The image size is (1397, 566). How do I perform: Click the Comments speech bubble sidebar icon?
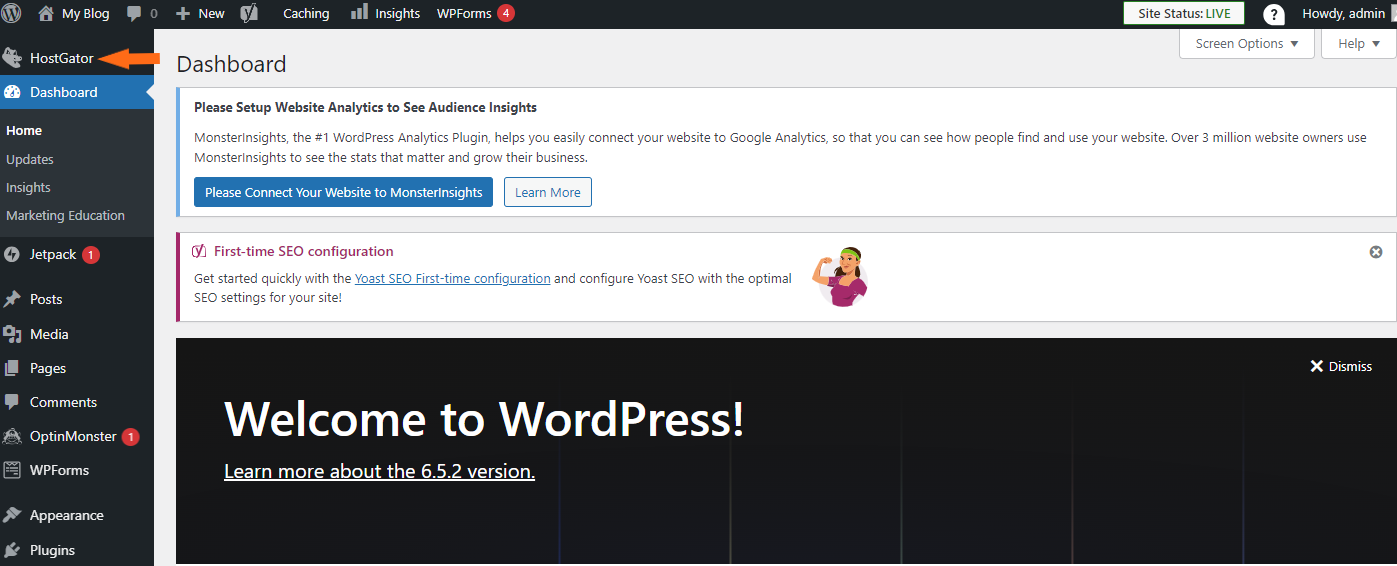[x=12, y=402]
